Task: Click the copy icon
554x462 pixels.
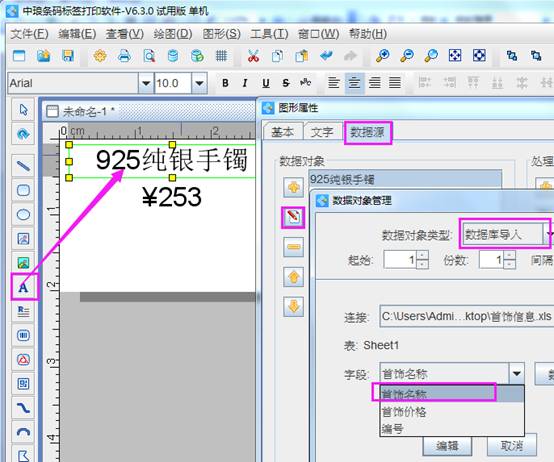Action: tap(277, 56)
